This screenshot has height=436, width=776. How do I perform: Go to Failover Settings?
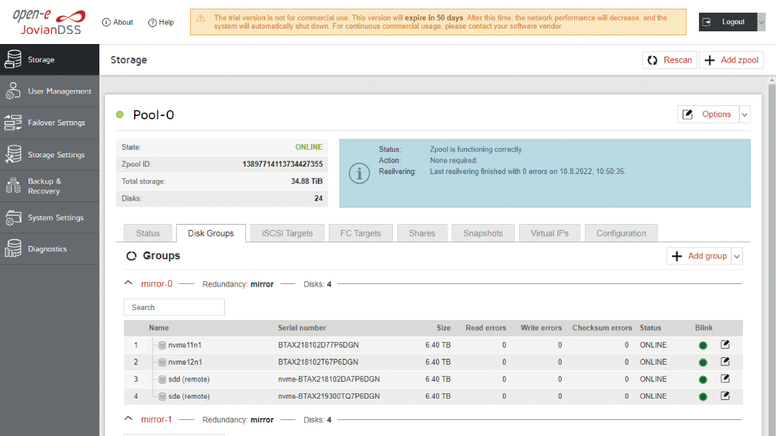49,123
